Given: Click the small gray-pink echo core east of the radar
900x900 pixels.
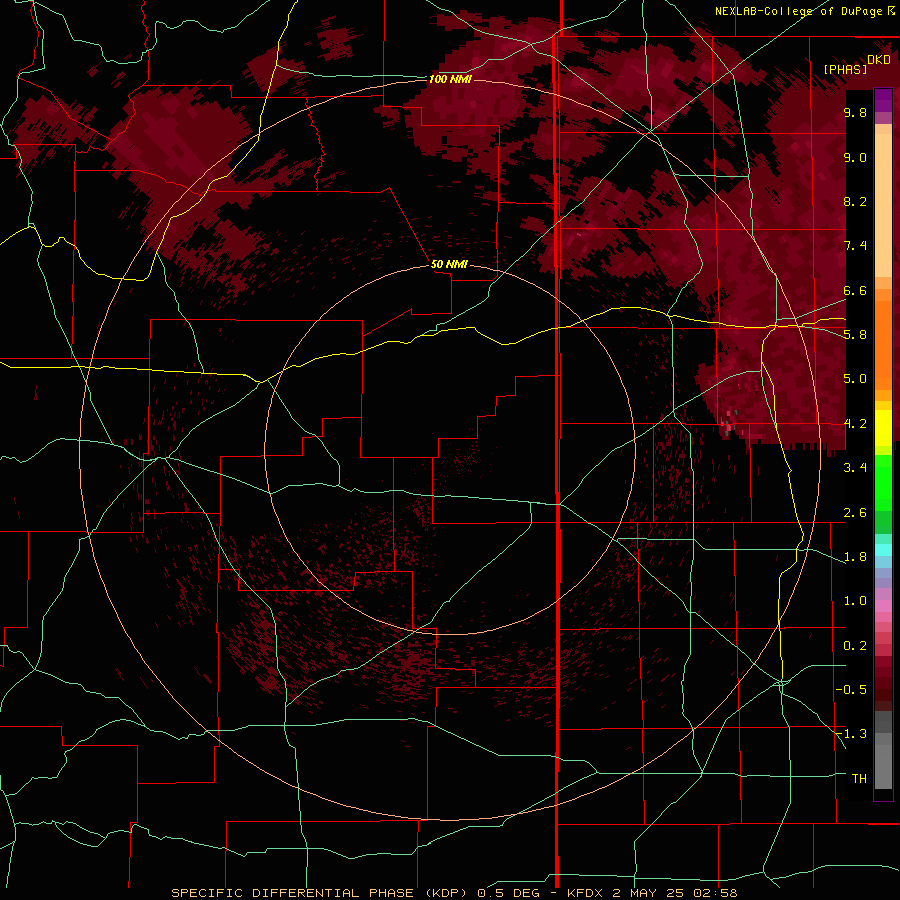Looking at the screenshot, I should pos(730,422).
